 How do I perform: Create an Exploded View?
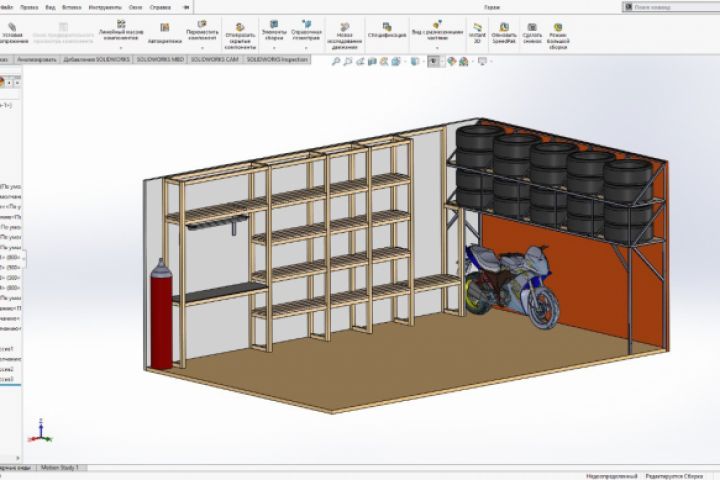click(x=437, y=30)
